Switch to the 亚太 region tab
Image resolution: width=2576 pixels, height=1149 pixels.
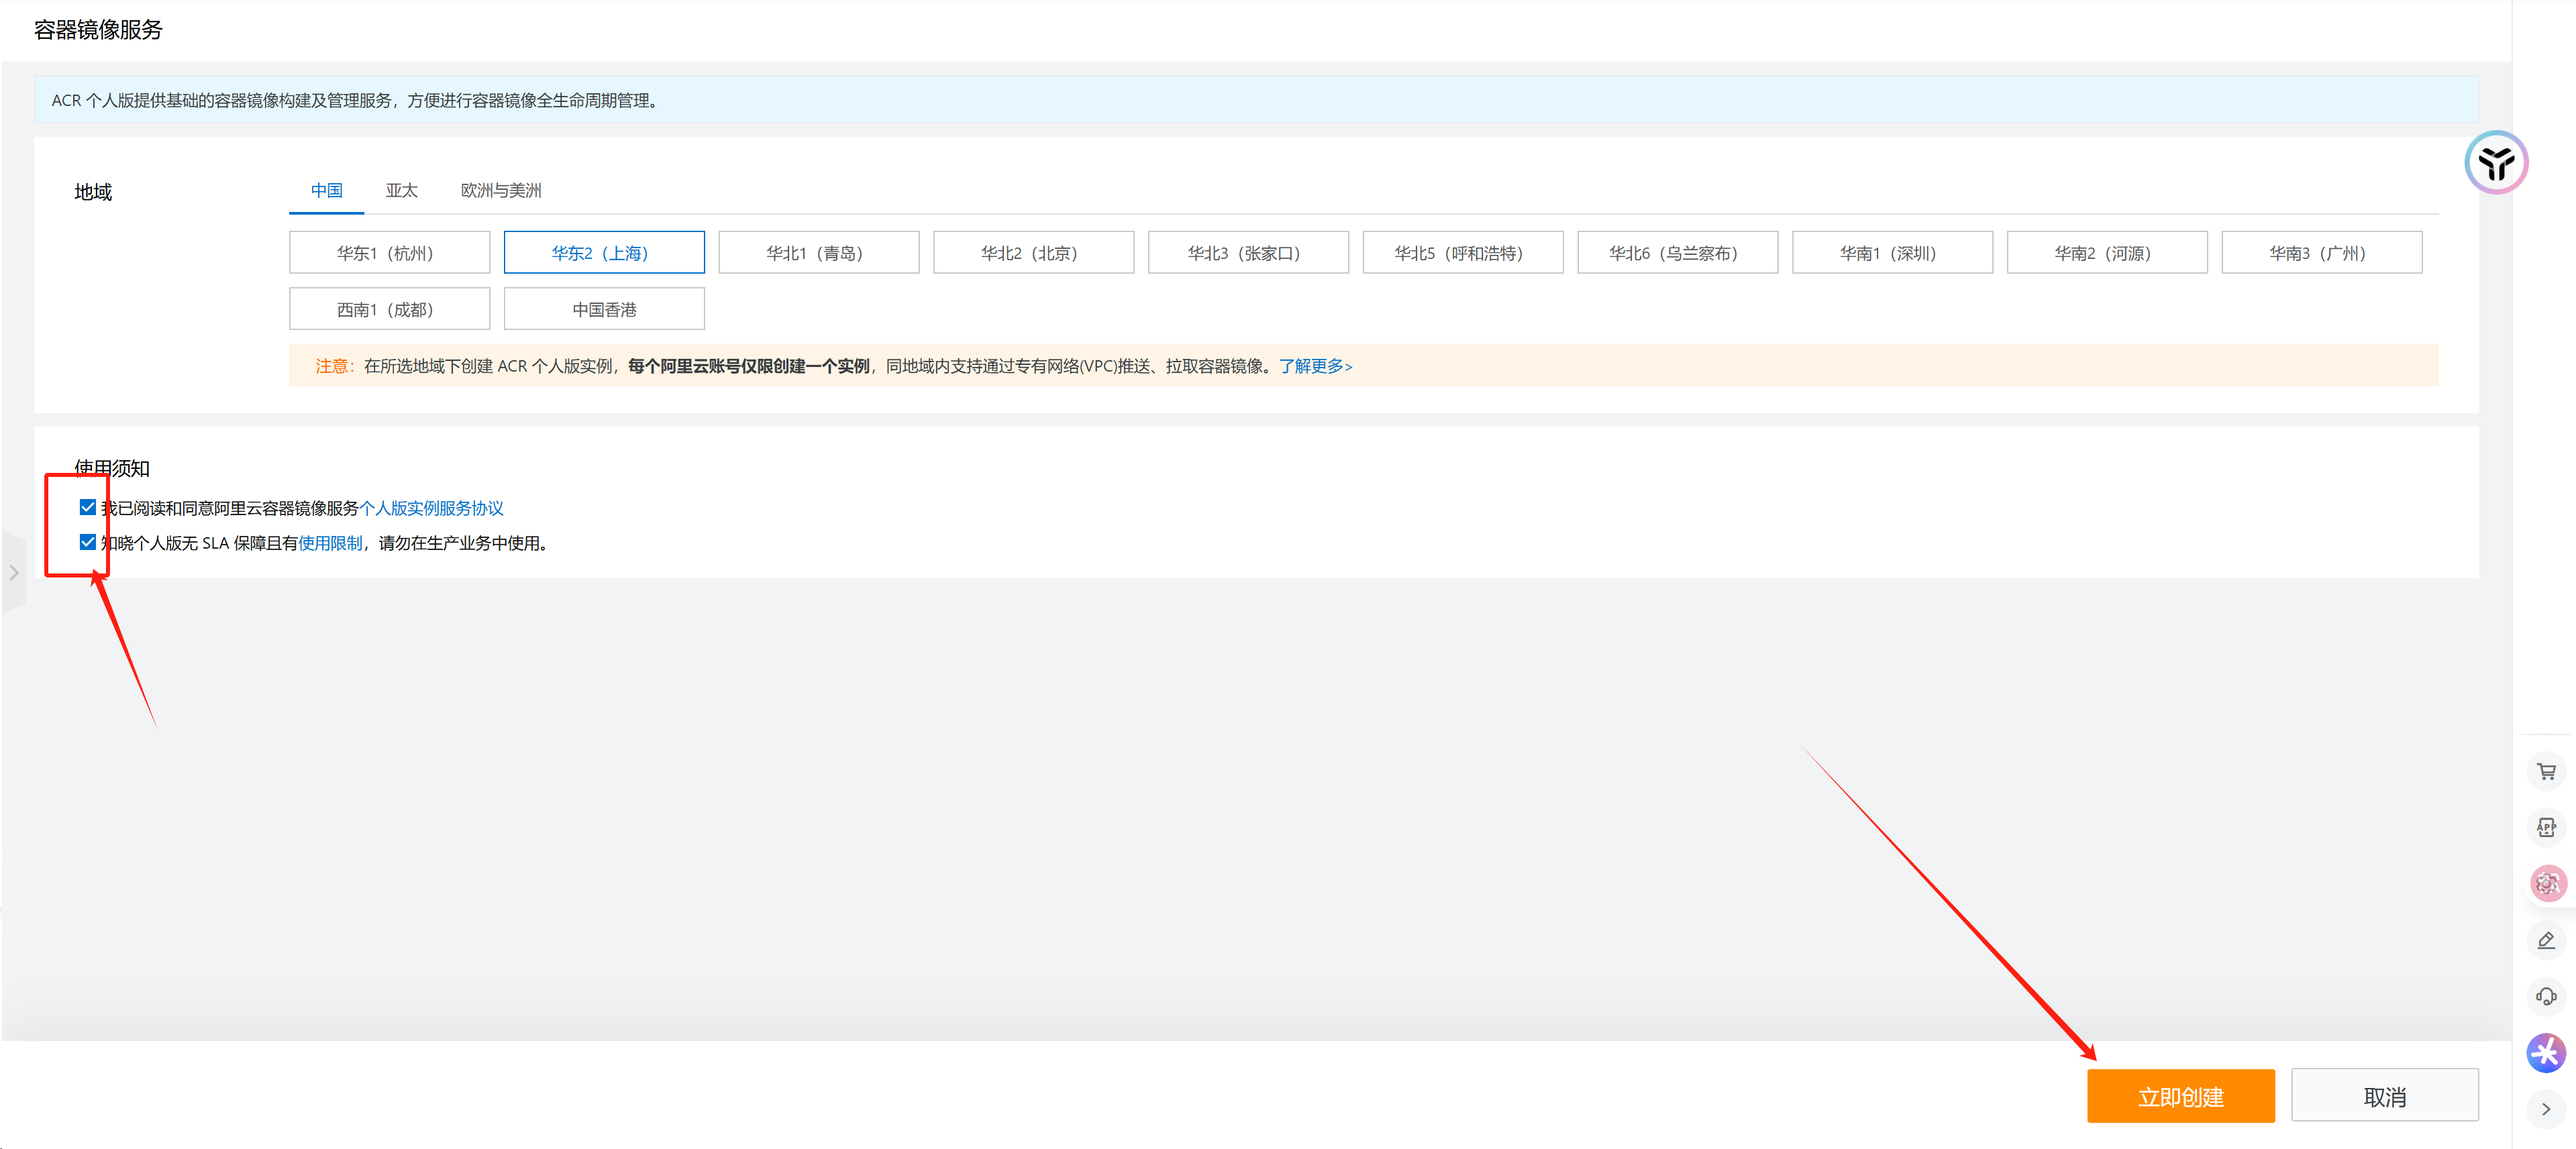tap(401, 191)
